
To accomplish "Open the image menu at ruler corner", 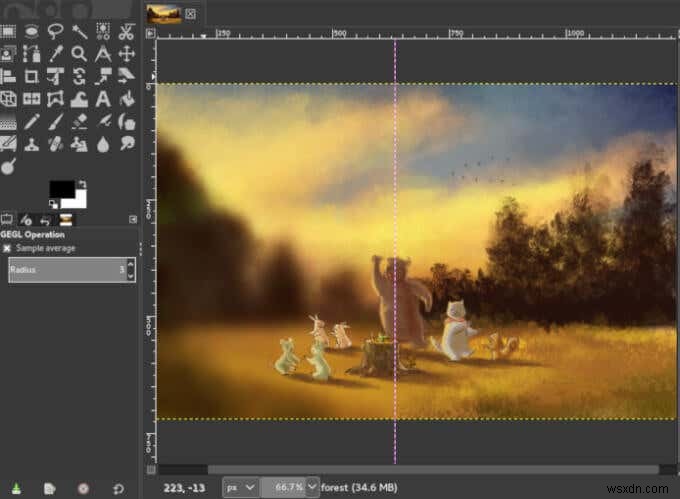I will pos(150,33).
